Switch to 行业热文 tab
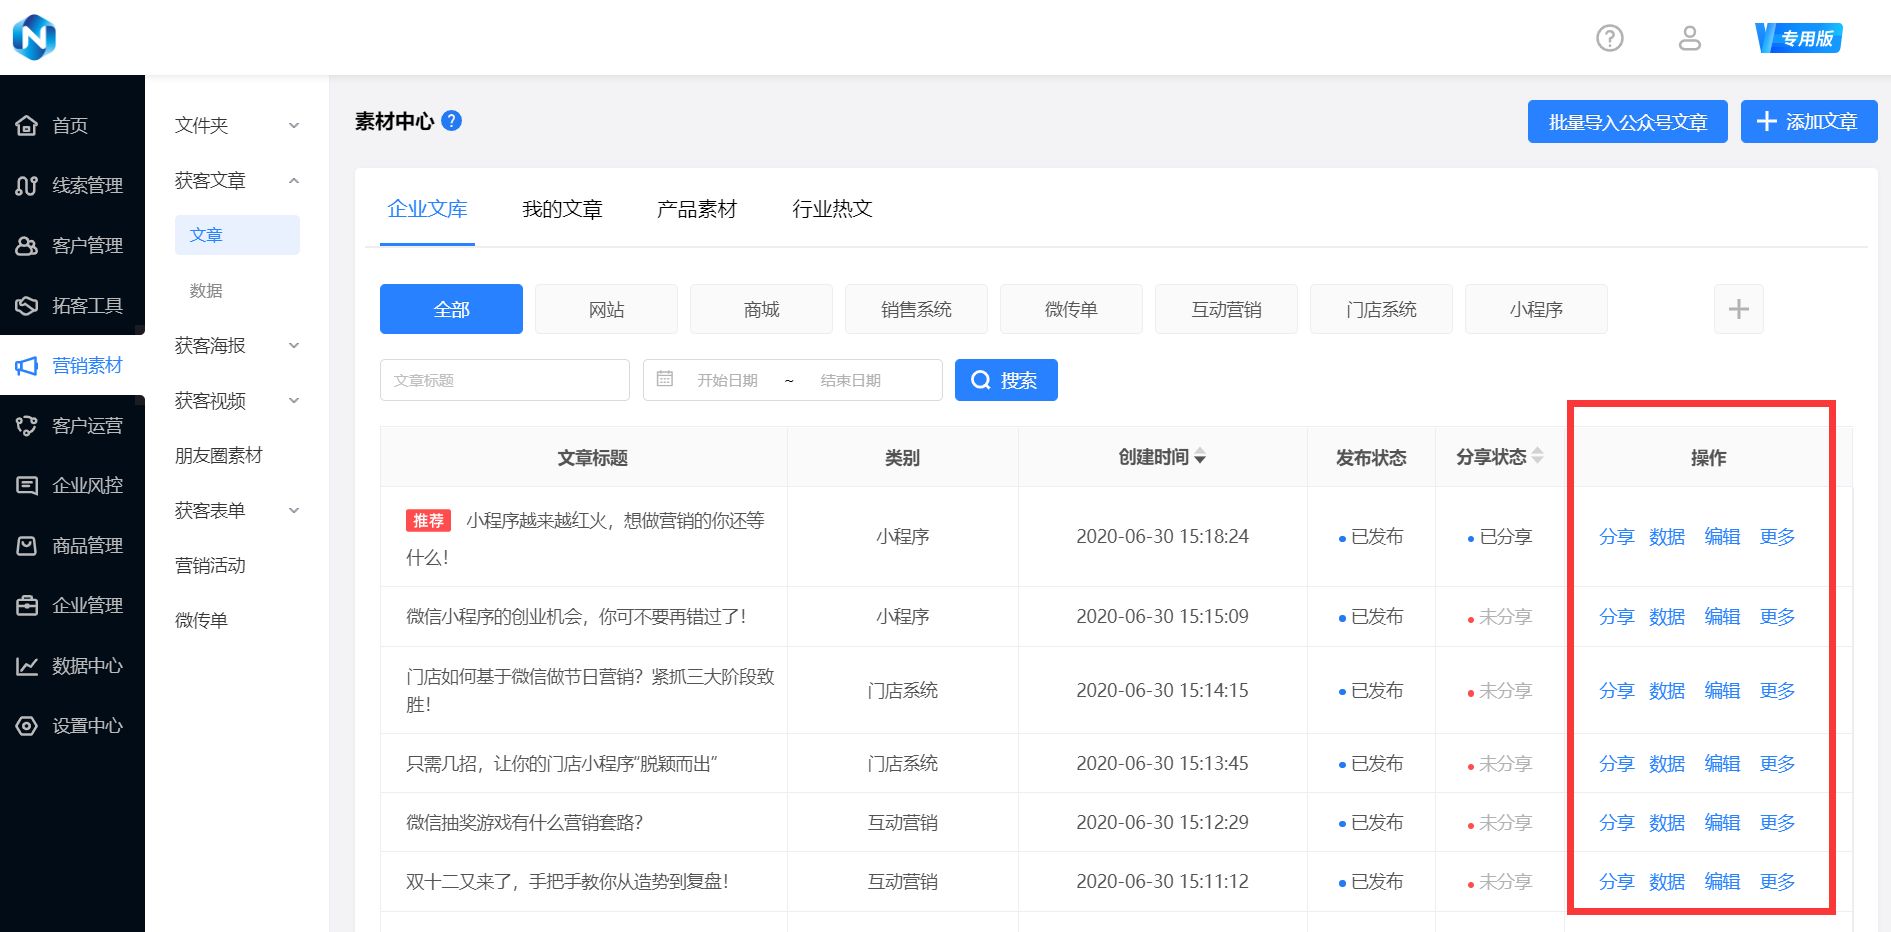The image size is (1891, 932). 832,209
